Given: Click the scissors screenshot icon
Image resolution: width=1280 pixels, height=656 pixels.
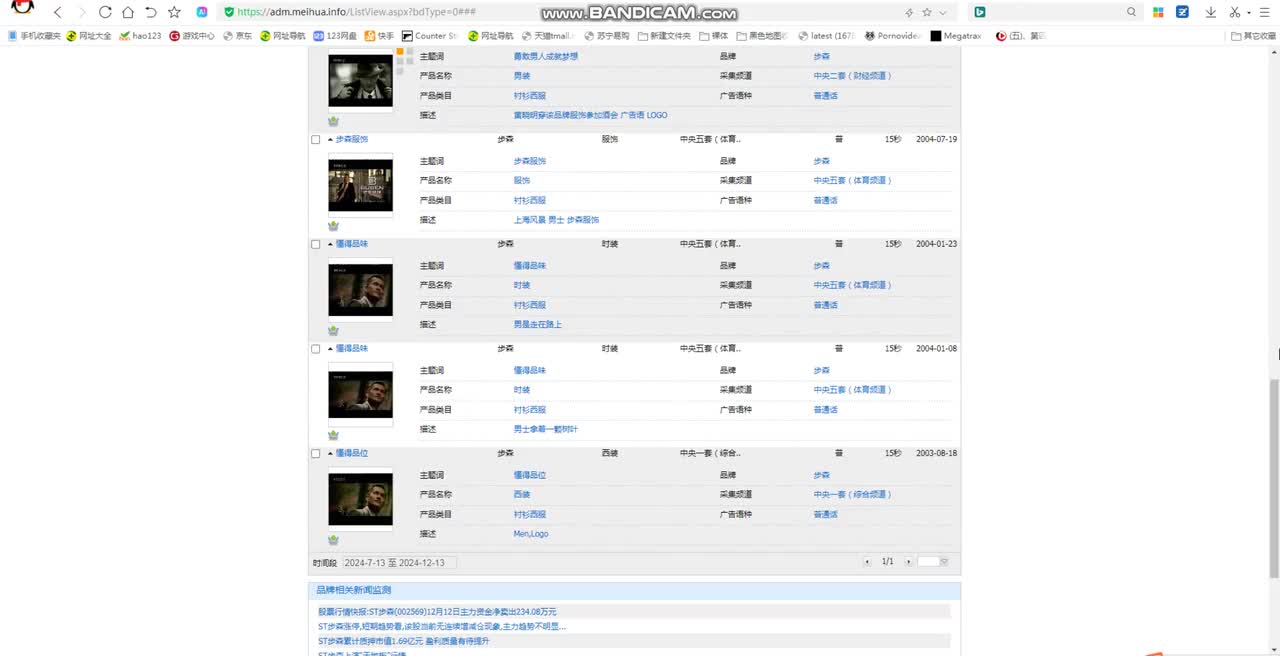Looking at the screenshot, I should (x=1235, y=12).
